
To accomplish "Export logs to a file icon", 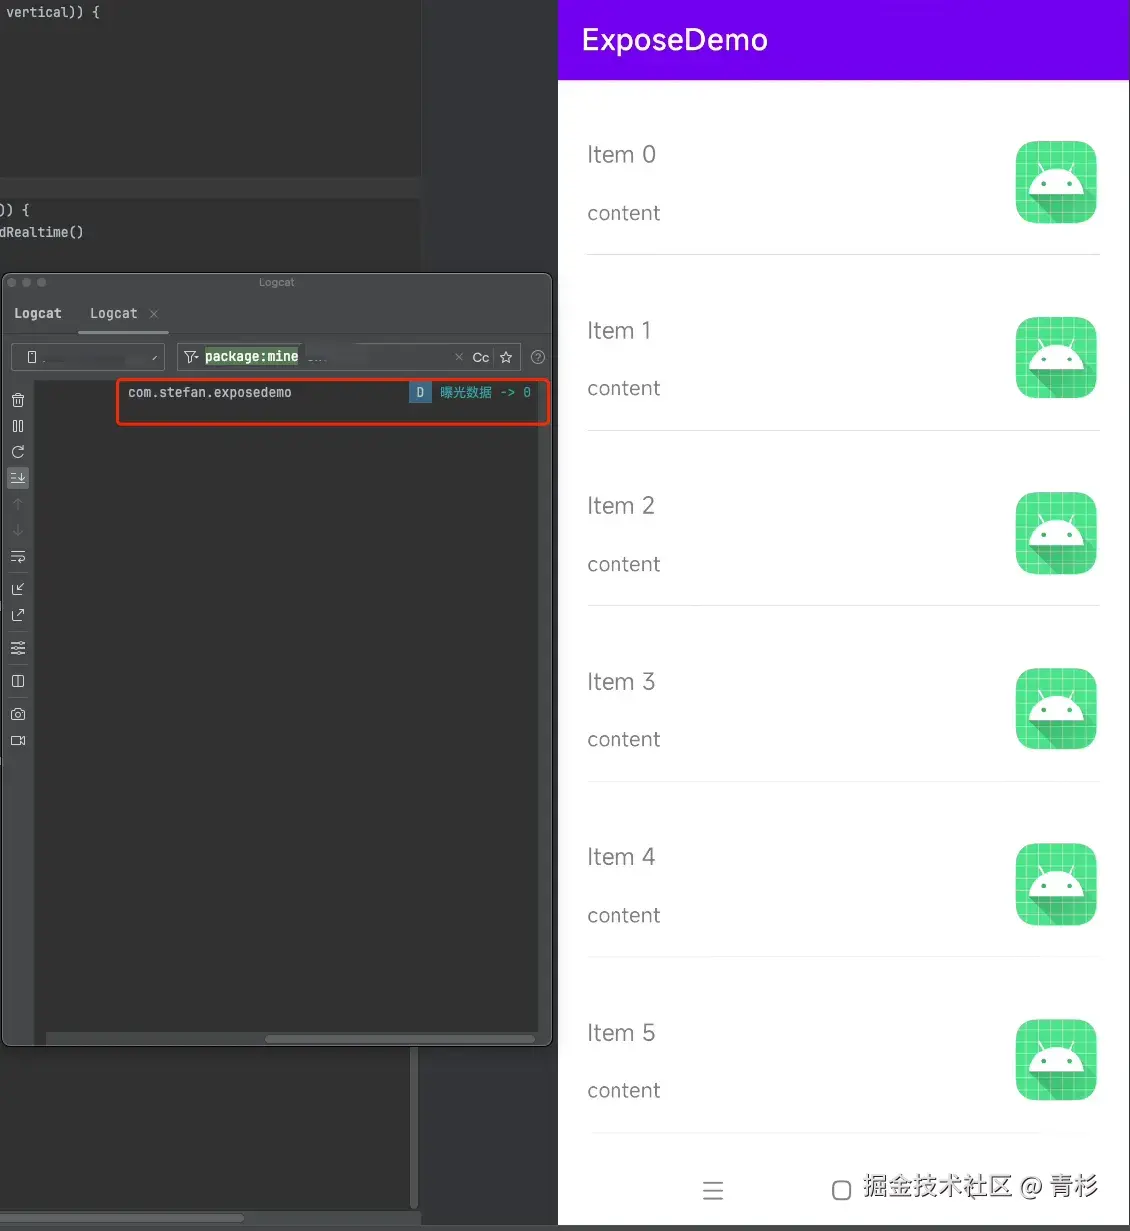I will 18,615.
